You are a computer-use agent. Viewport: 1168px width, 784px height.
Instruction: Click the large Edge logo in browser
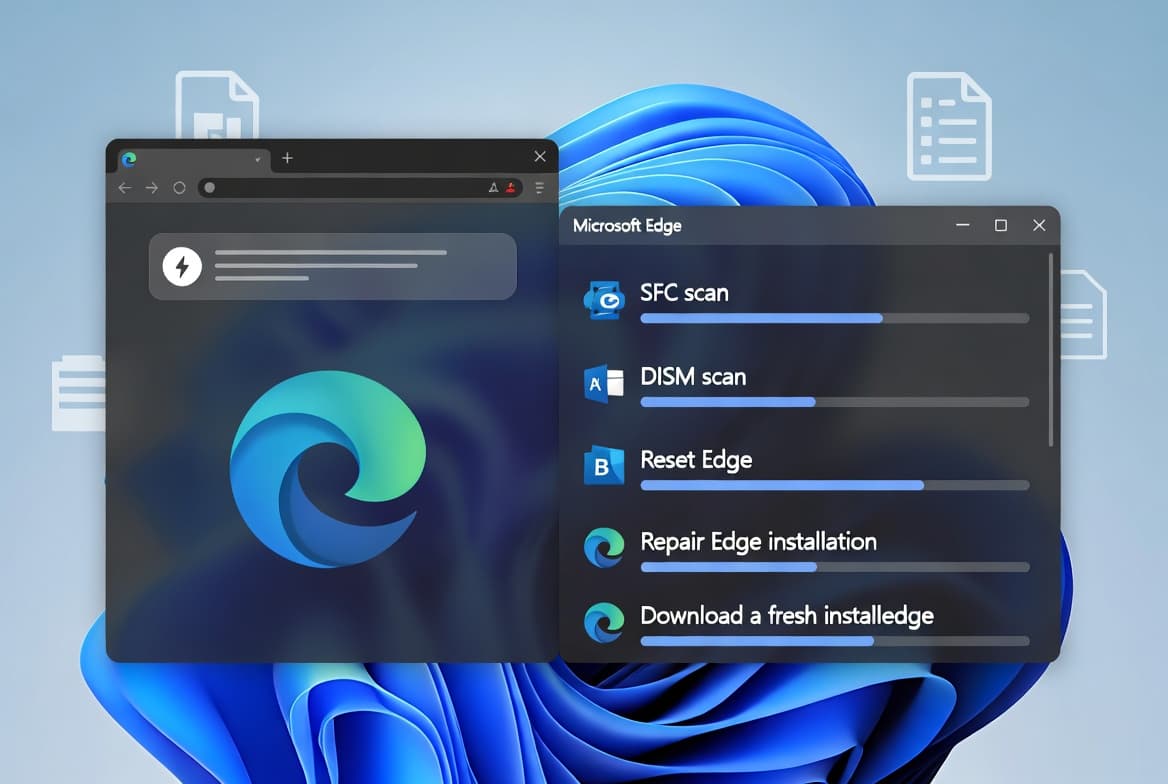click(x=328, y=469)
